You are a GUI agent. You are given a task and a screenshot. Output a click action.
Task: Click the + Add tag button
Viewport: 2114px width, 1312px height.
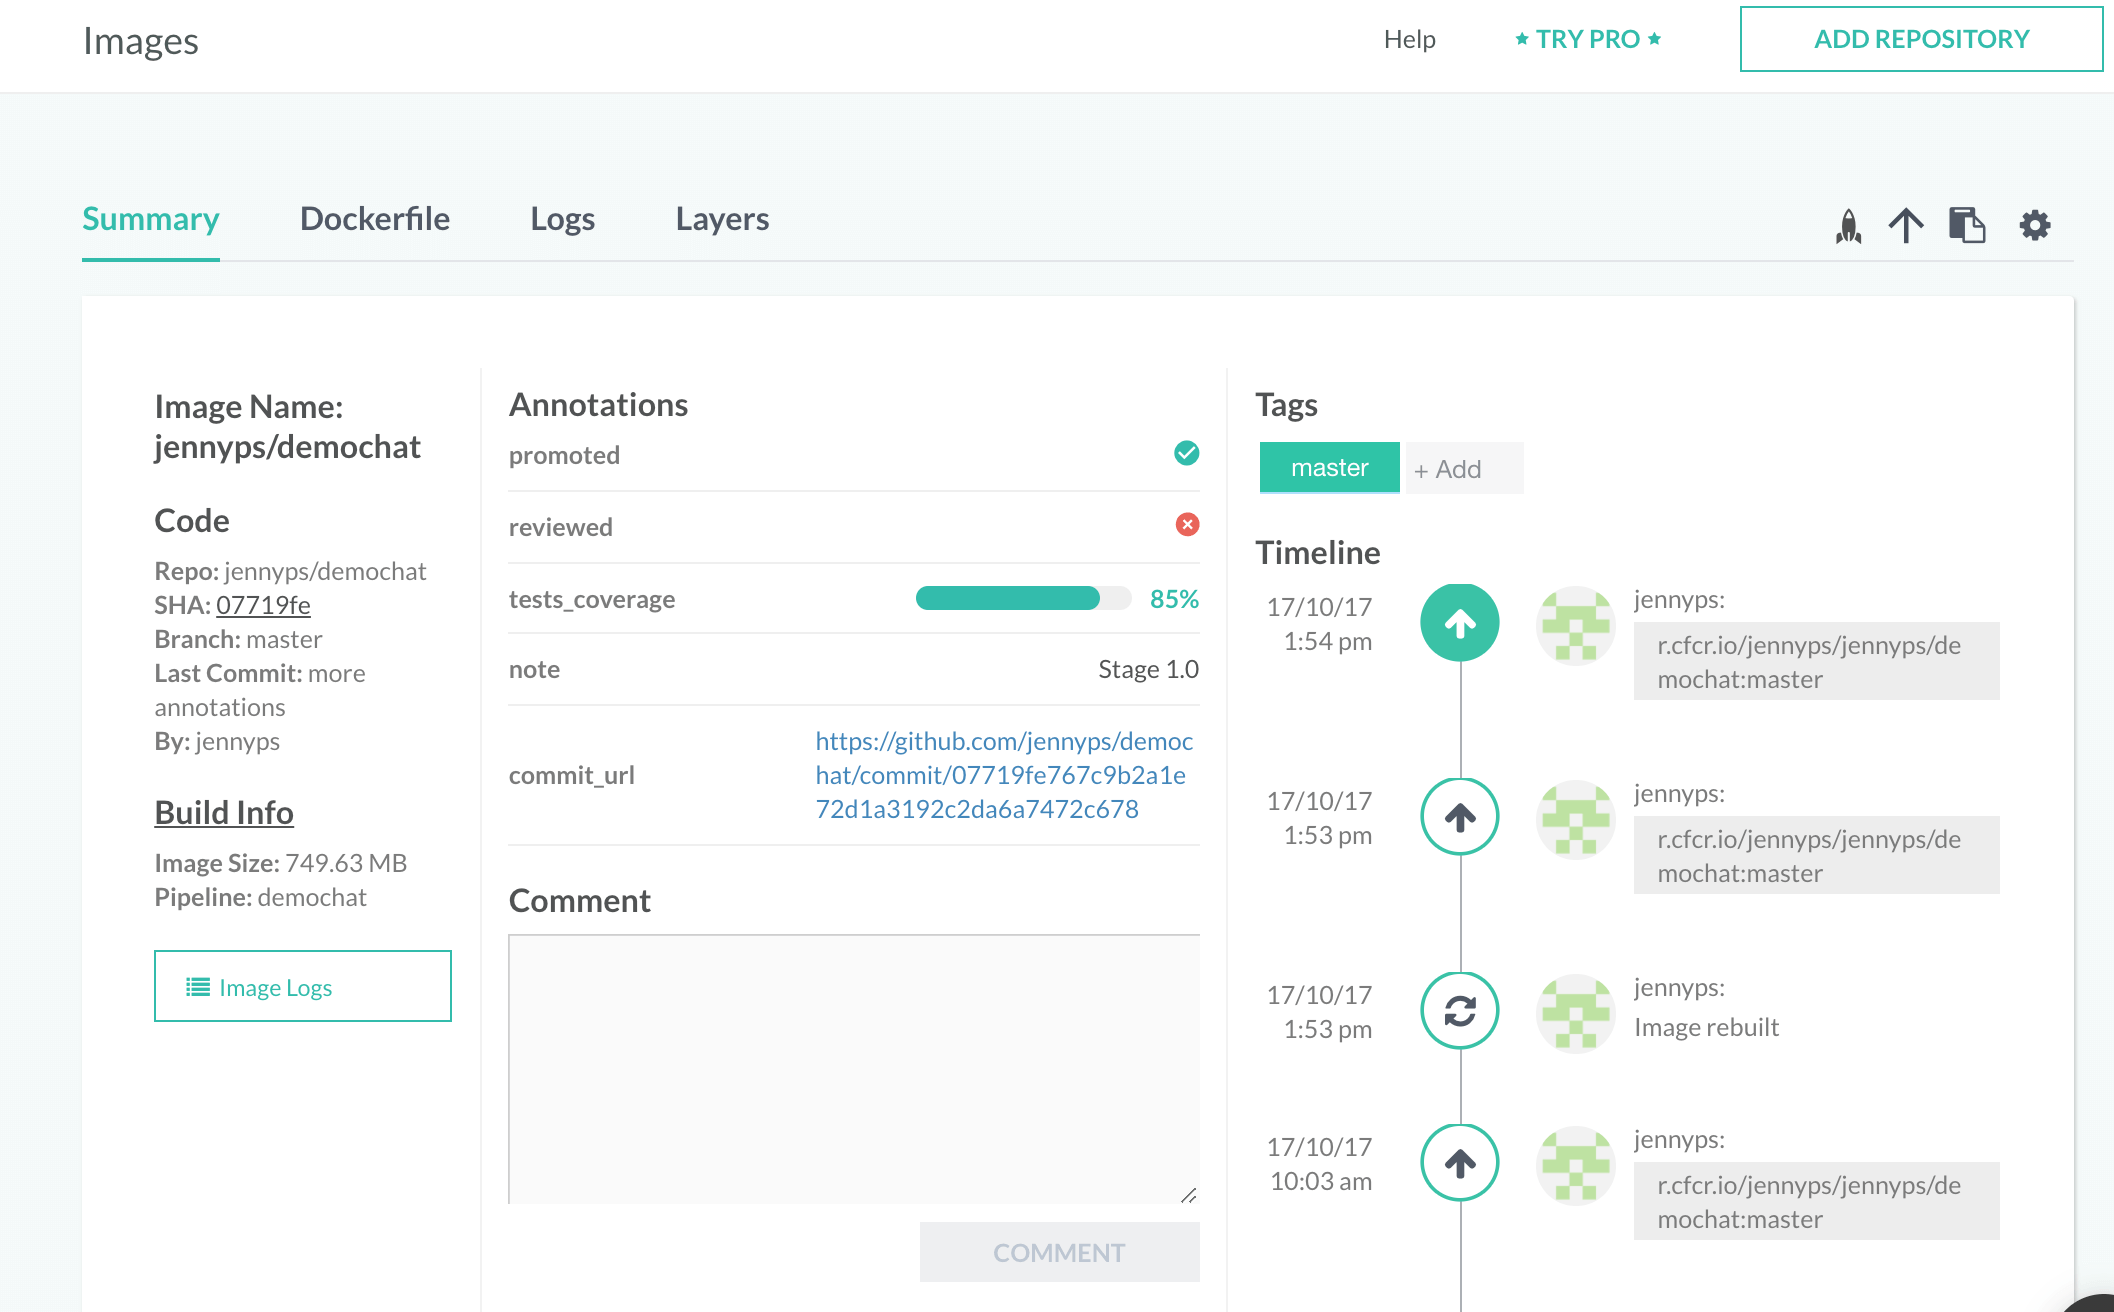pos(1462,469)
